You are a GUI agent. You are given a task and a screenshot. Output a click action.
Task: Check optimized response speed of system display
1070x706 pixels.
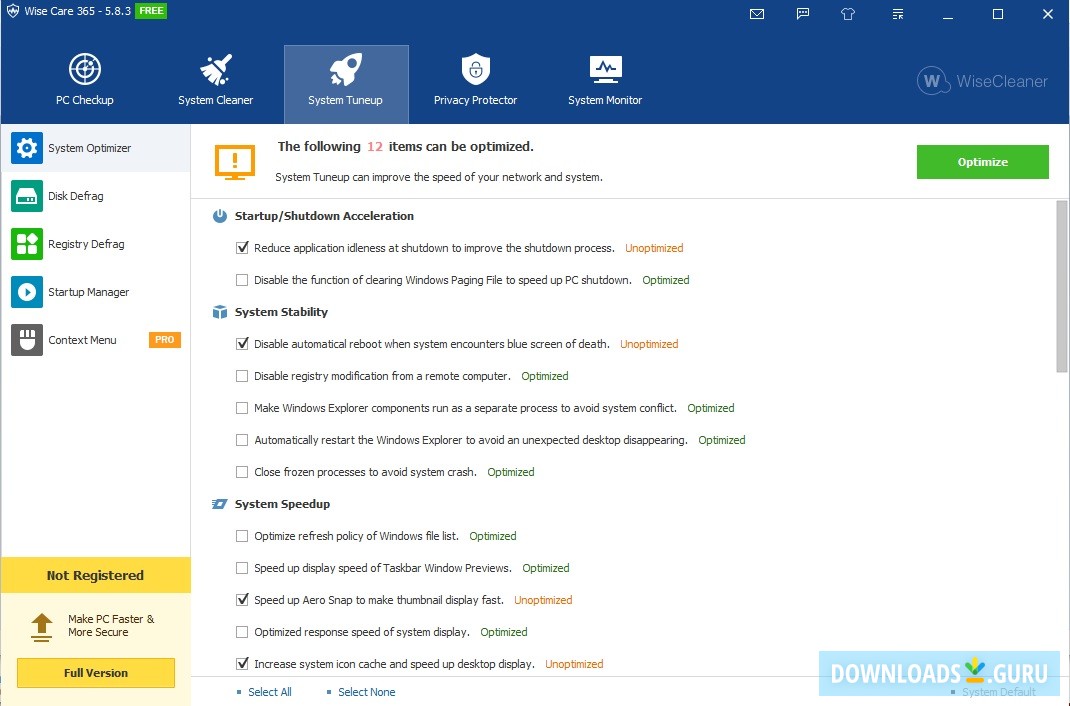point(242,632)
